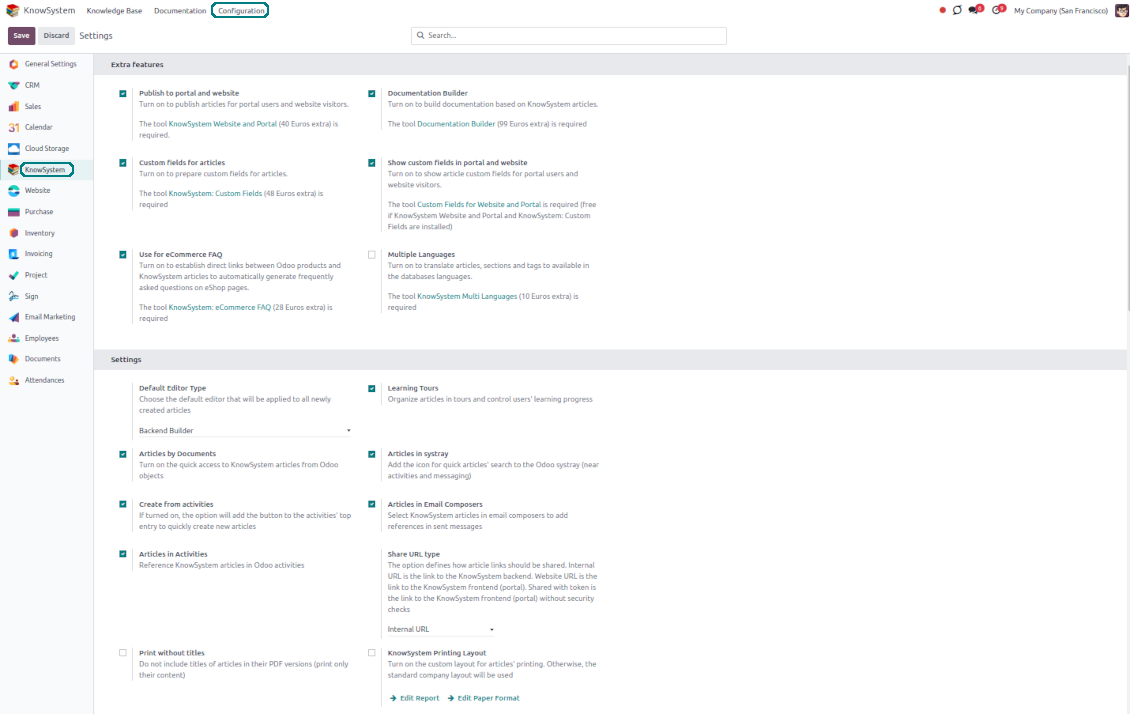Uncheck the Learning Tours option
Screen dimensions: 1130x714
pyautogui.click(x=372, y=389)
